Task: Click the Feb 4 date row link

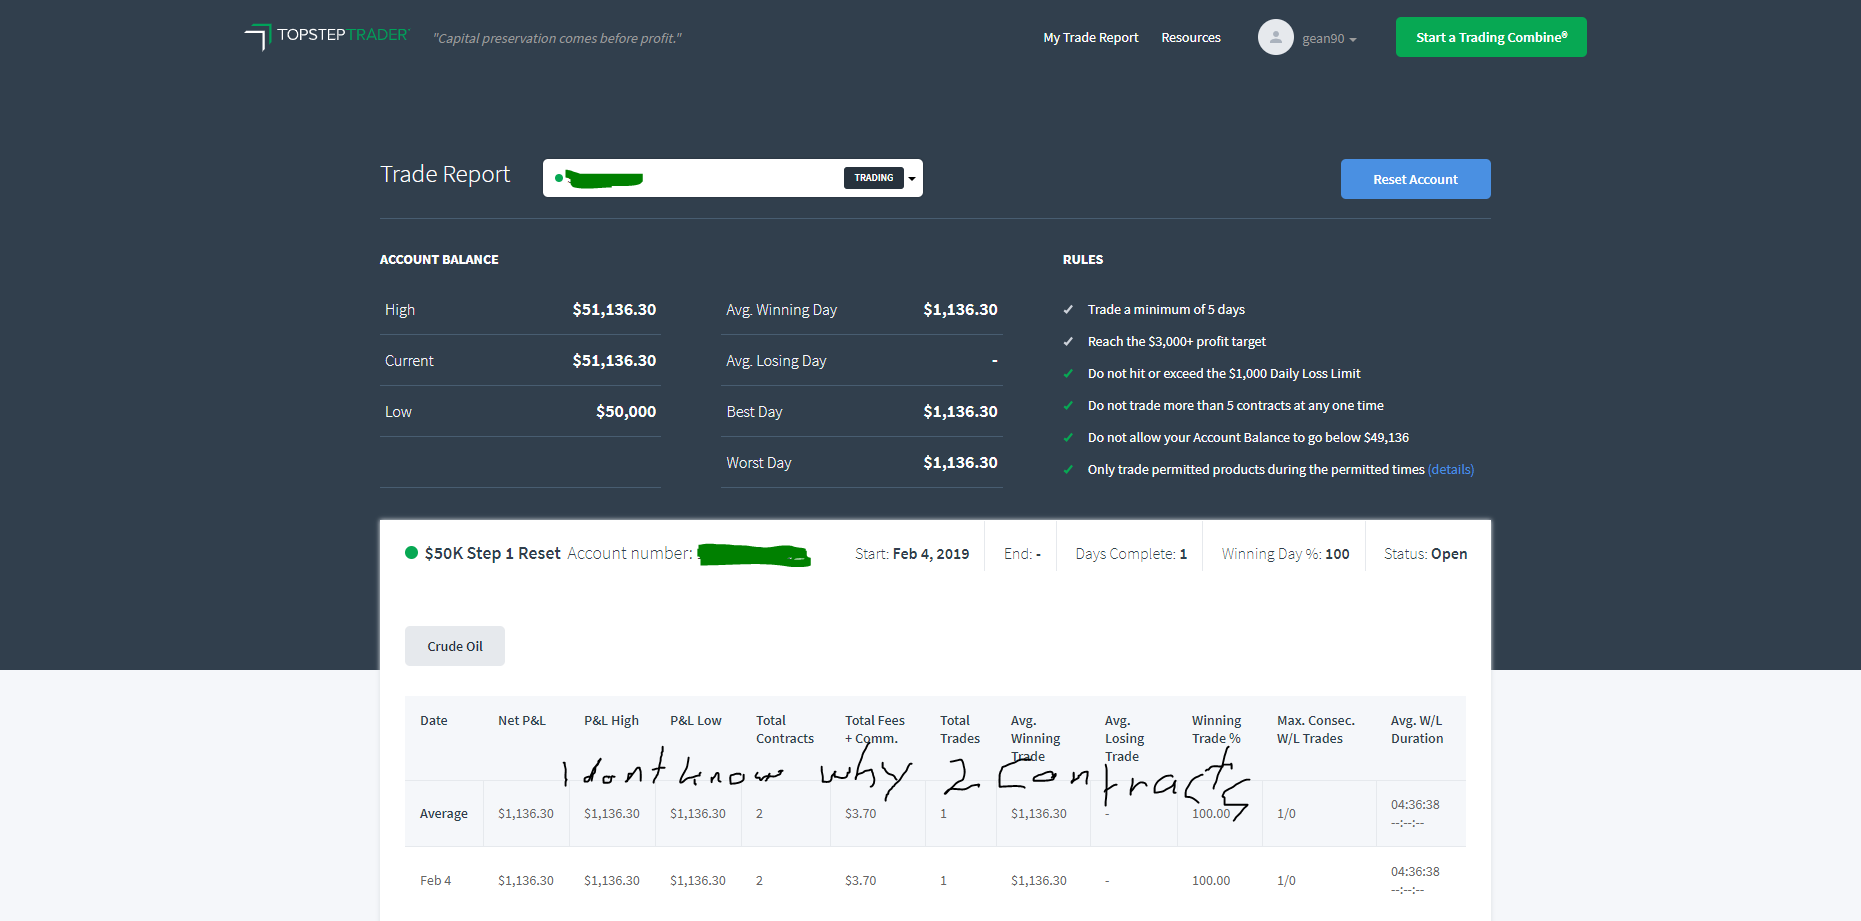Action: point(435,881)
